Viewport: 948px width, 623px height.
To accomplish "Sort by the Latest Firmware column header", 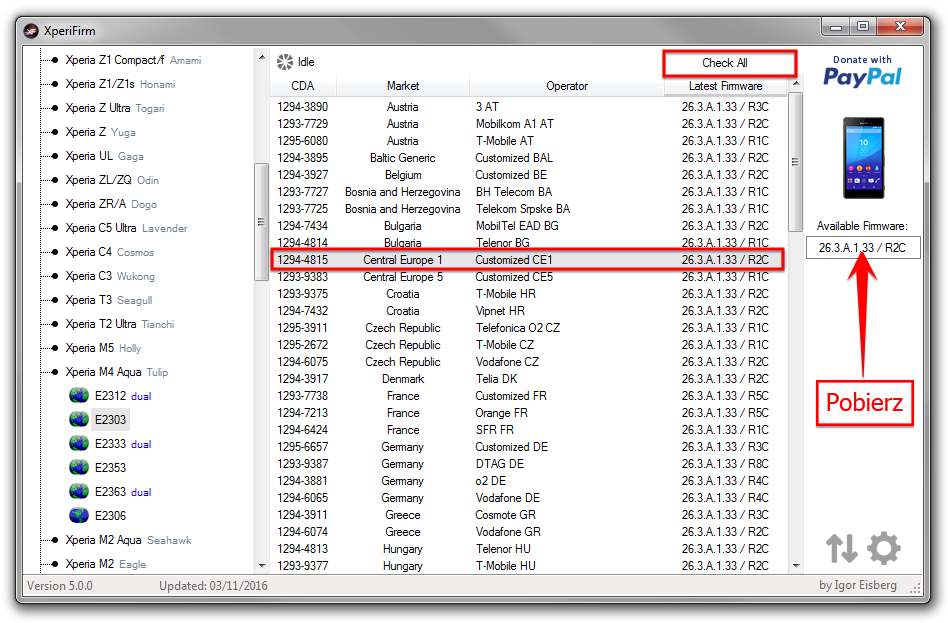I will click(x=726, y=86).
